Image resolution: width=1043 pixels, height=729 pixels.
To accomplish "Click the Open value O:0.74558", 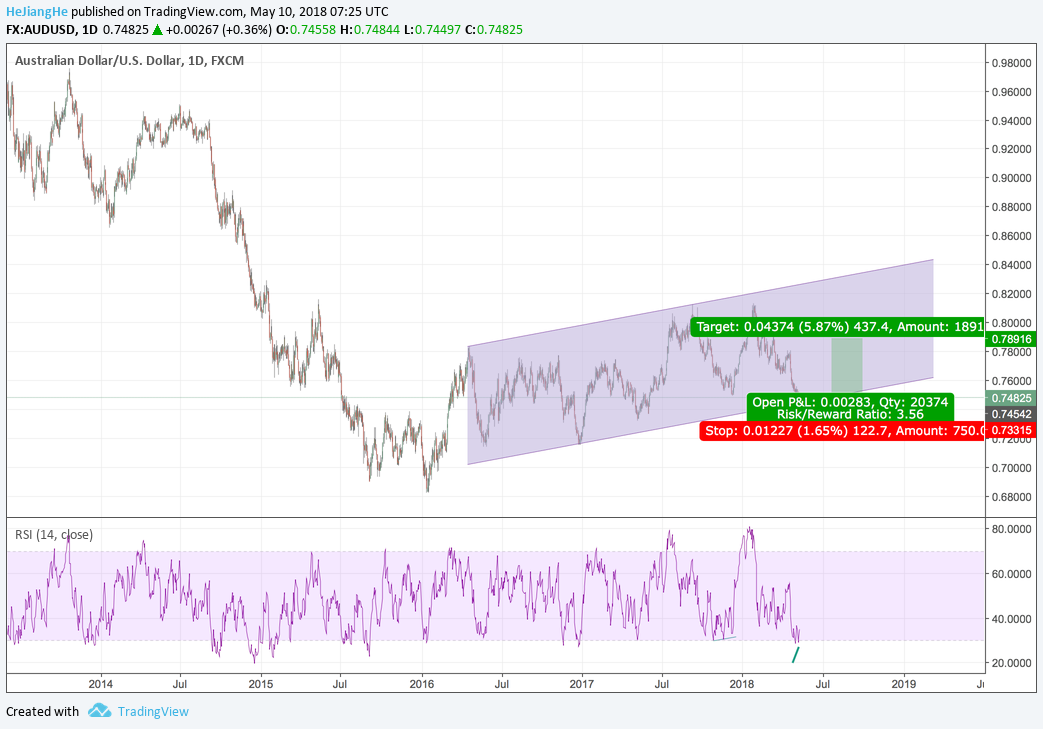I will coord(305,30).
